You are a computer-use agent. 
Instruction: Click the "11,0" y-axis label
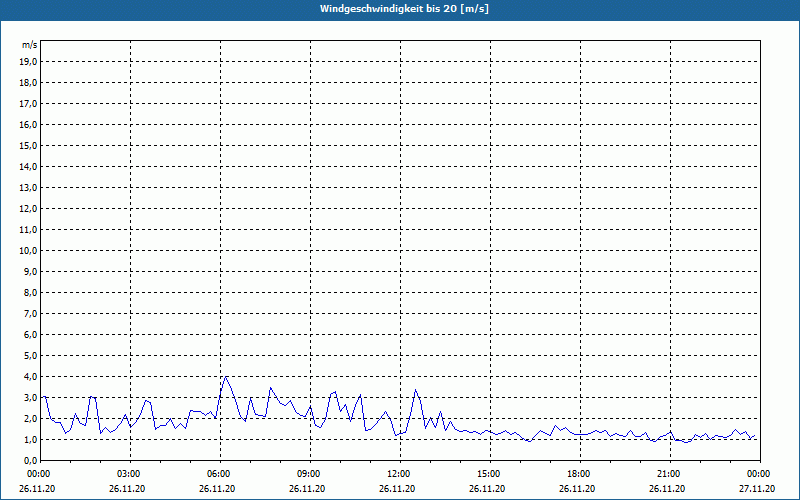tap(28, 230)
